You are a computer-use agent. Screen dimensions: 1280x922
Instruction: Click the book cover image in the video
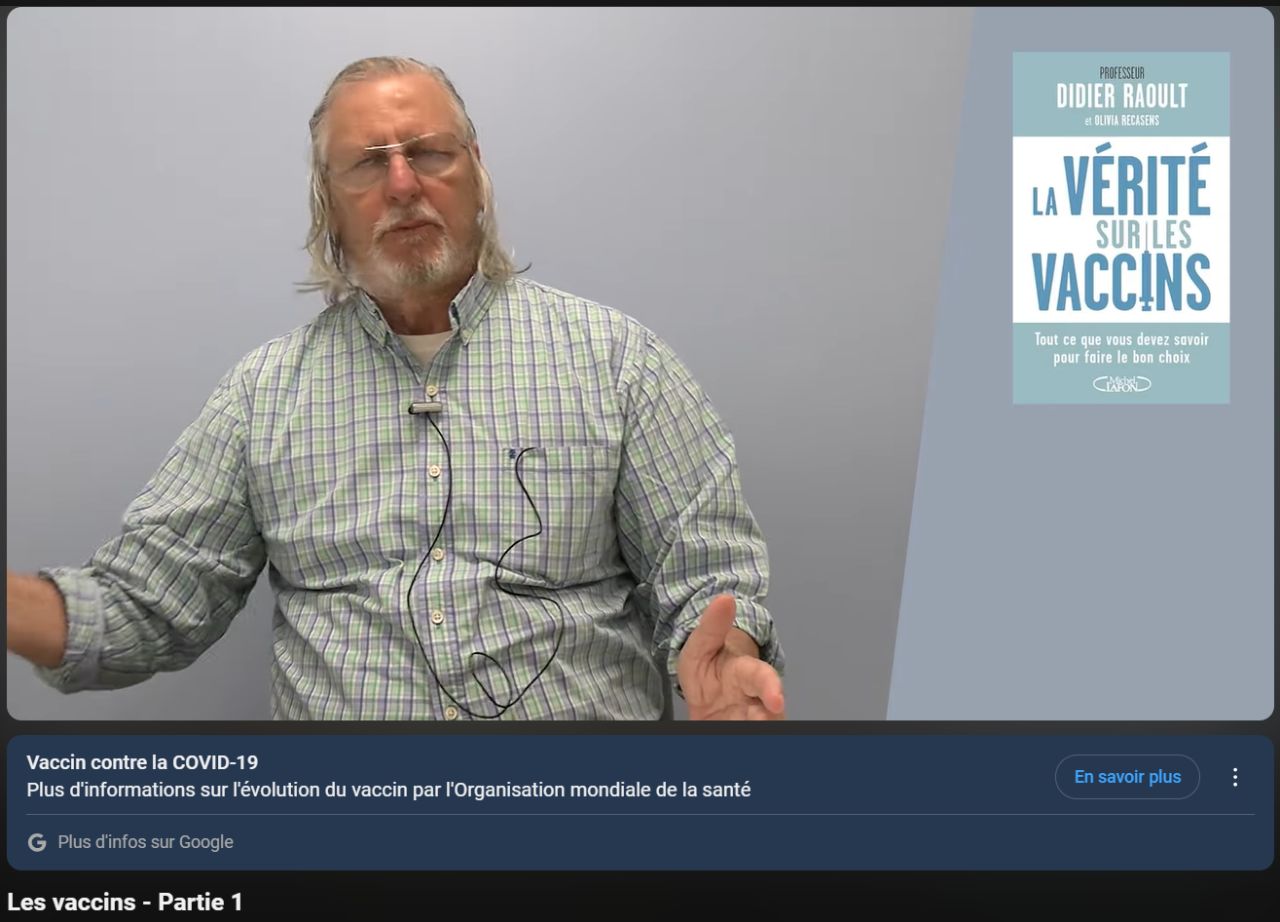[x=1121, y=228]
